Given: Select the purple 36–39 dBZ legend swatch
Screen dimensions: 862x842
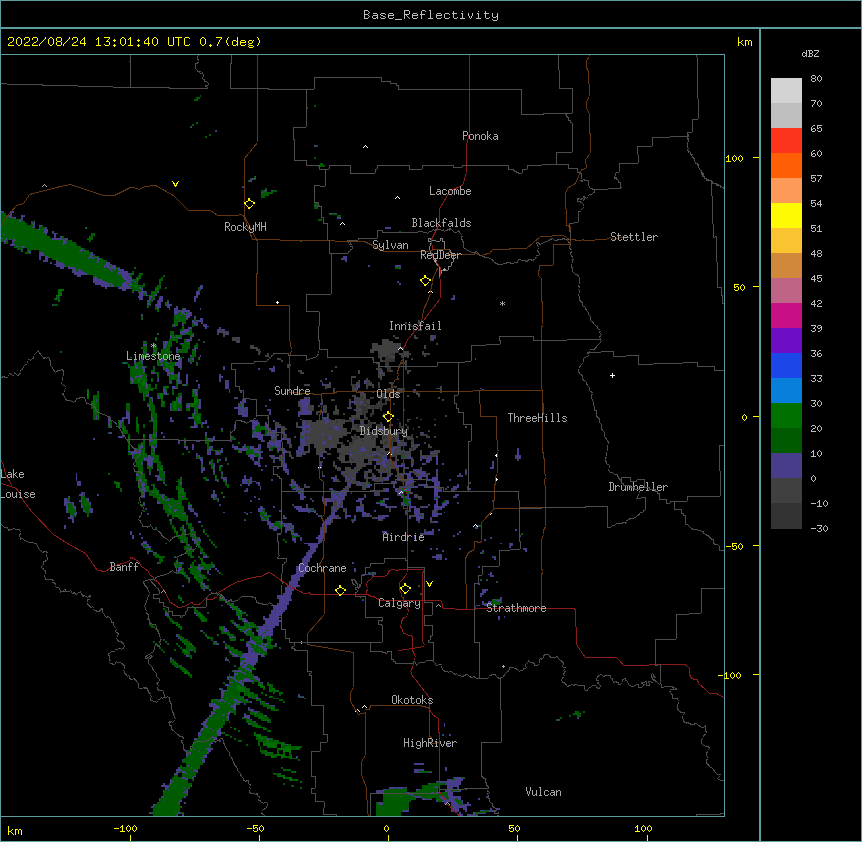Looking at the screenshot, I should (x=786, y=340).
